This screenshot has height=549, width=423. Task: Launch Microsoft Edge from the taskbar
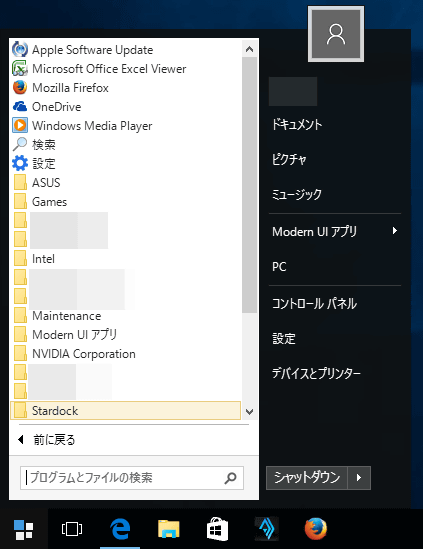120,529
